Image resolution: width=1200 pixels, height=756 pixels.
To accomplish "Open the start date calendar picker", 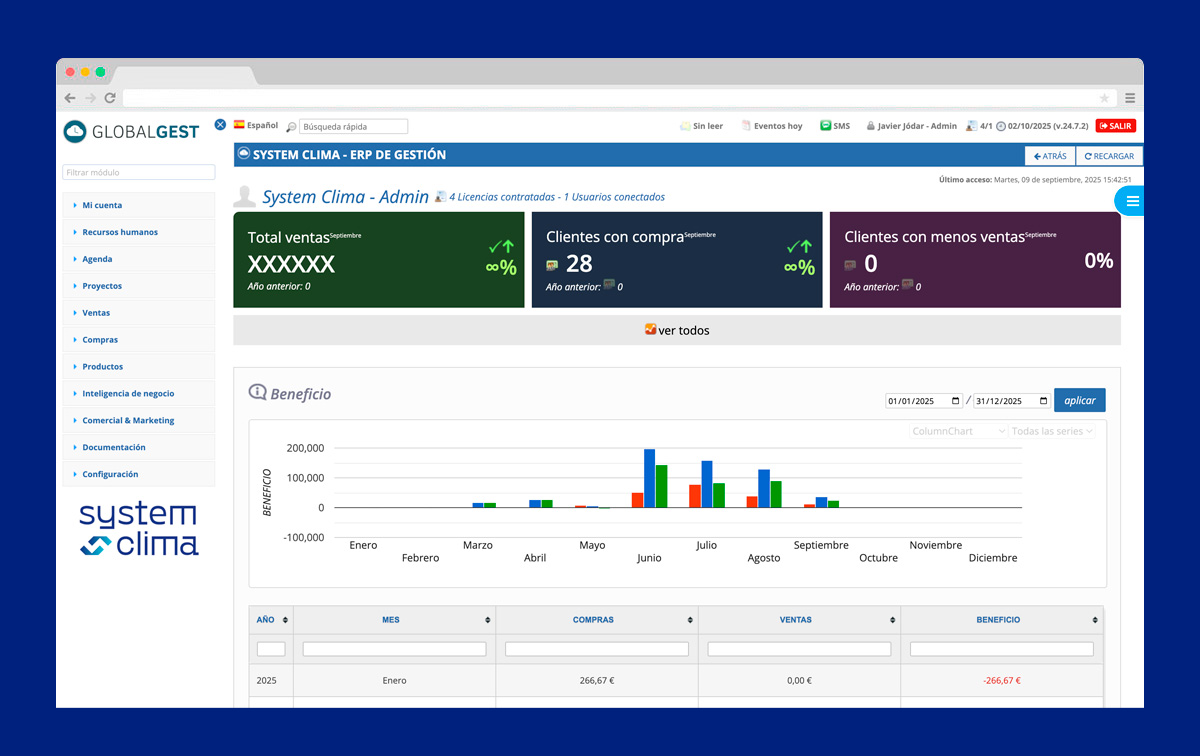I will pos(956,401).
